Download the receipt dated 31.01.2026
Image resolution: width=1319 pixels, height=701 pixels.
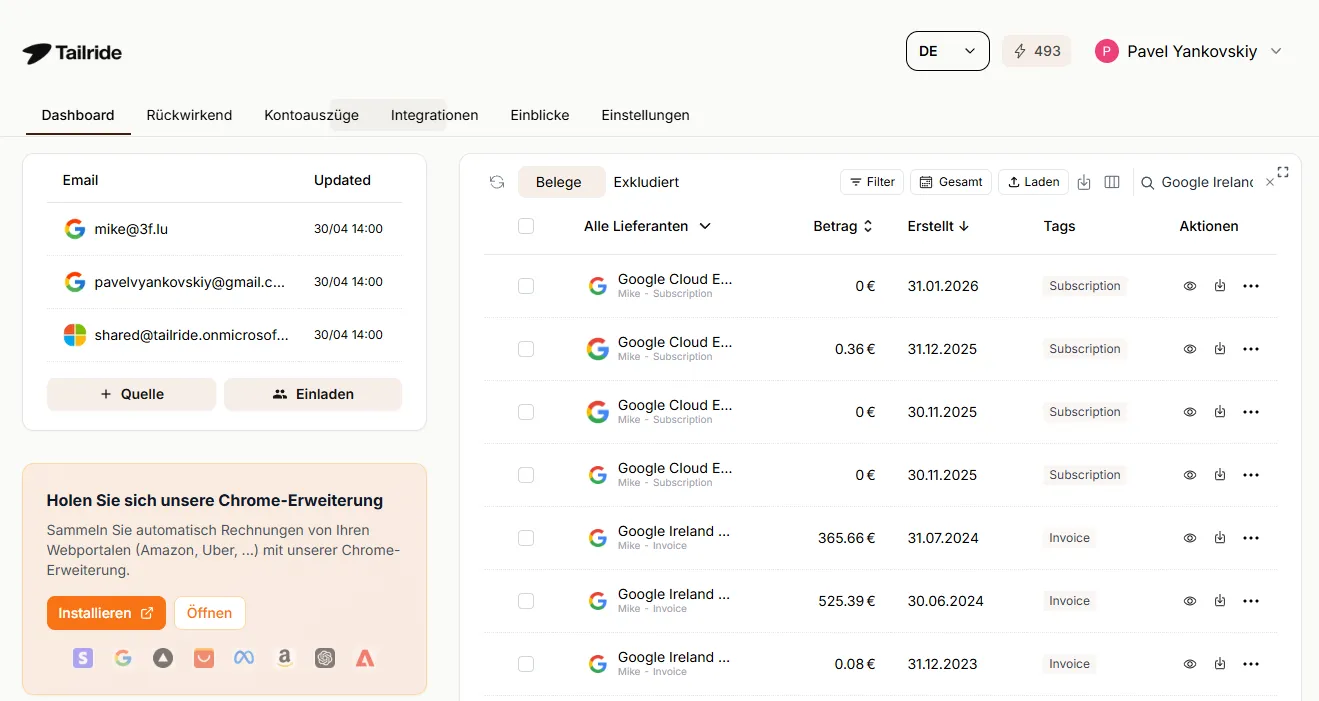click(1220, 286)
